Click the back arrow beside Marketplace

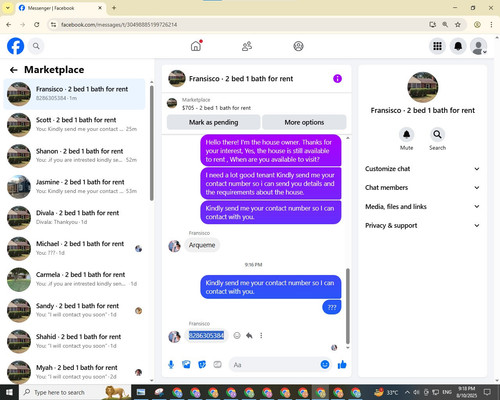13,70
